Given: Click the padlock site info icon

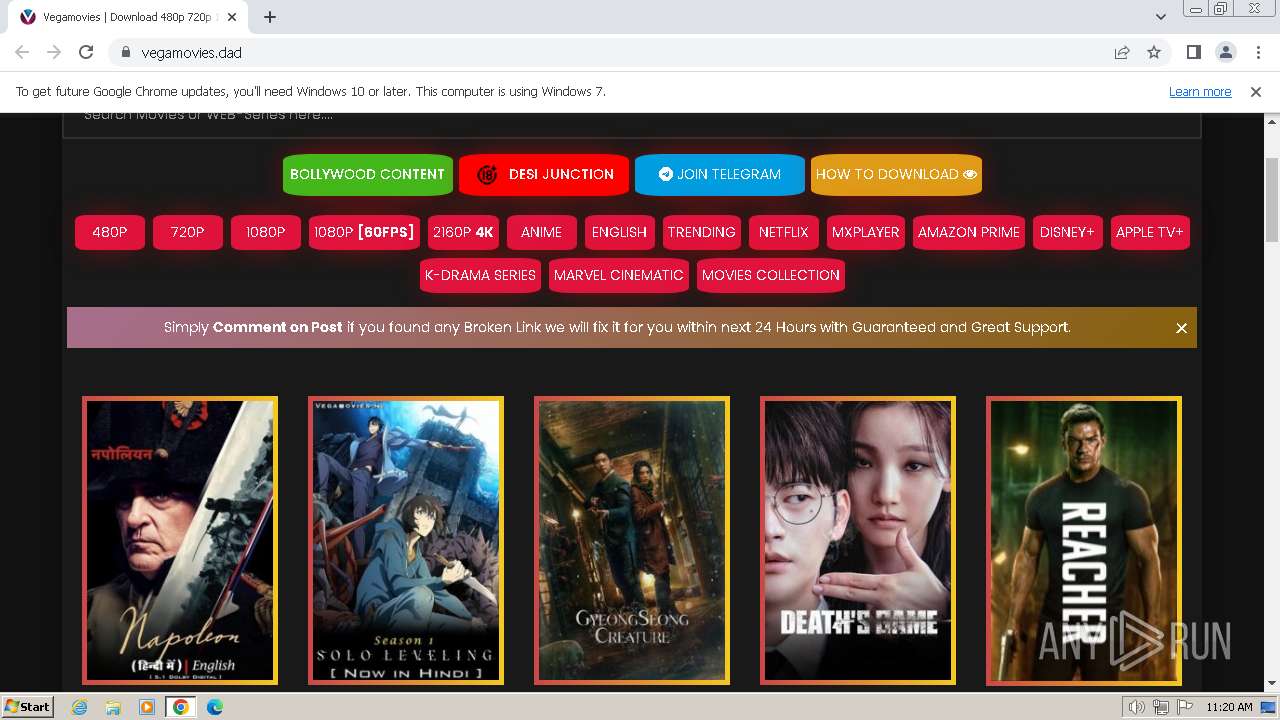Looking at the screenshot, I should (x=125, y=52).
